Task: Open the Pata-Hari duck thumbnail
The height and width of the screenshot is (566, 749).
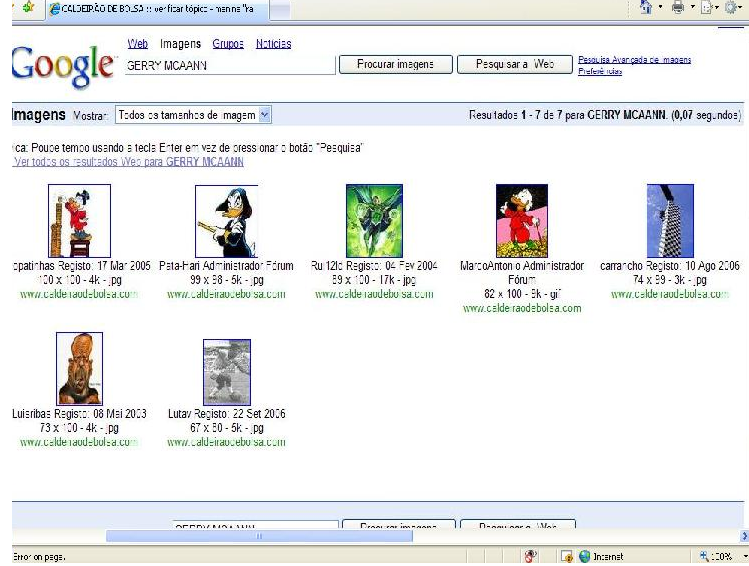Action: 226,221
